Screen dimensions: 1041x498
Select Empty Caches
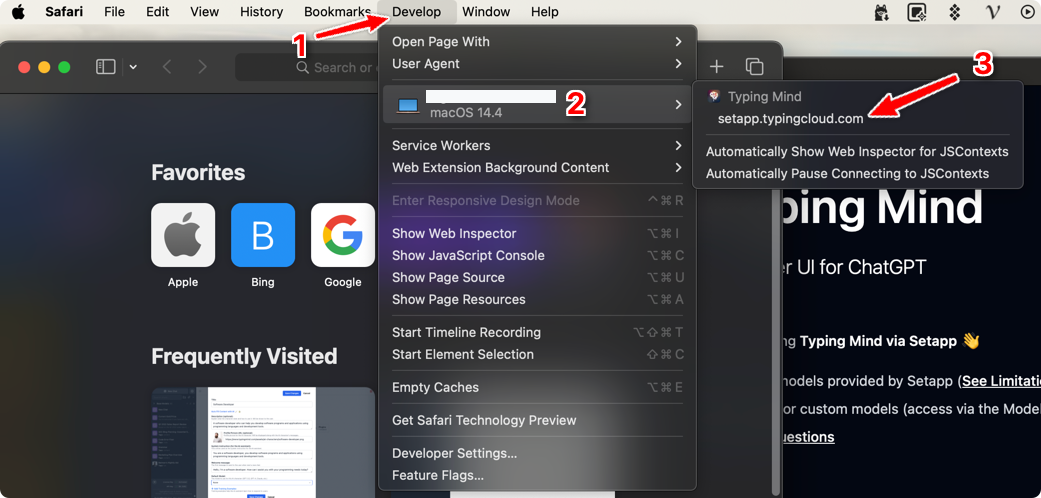[537, 387]
